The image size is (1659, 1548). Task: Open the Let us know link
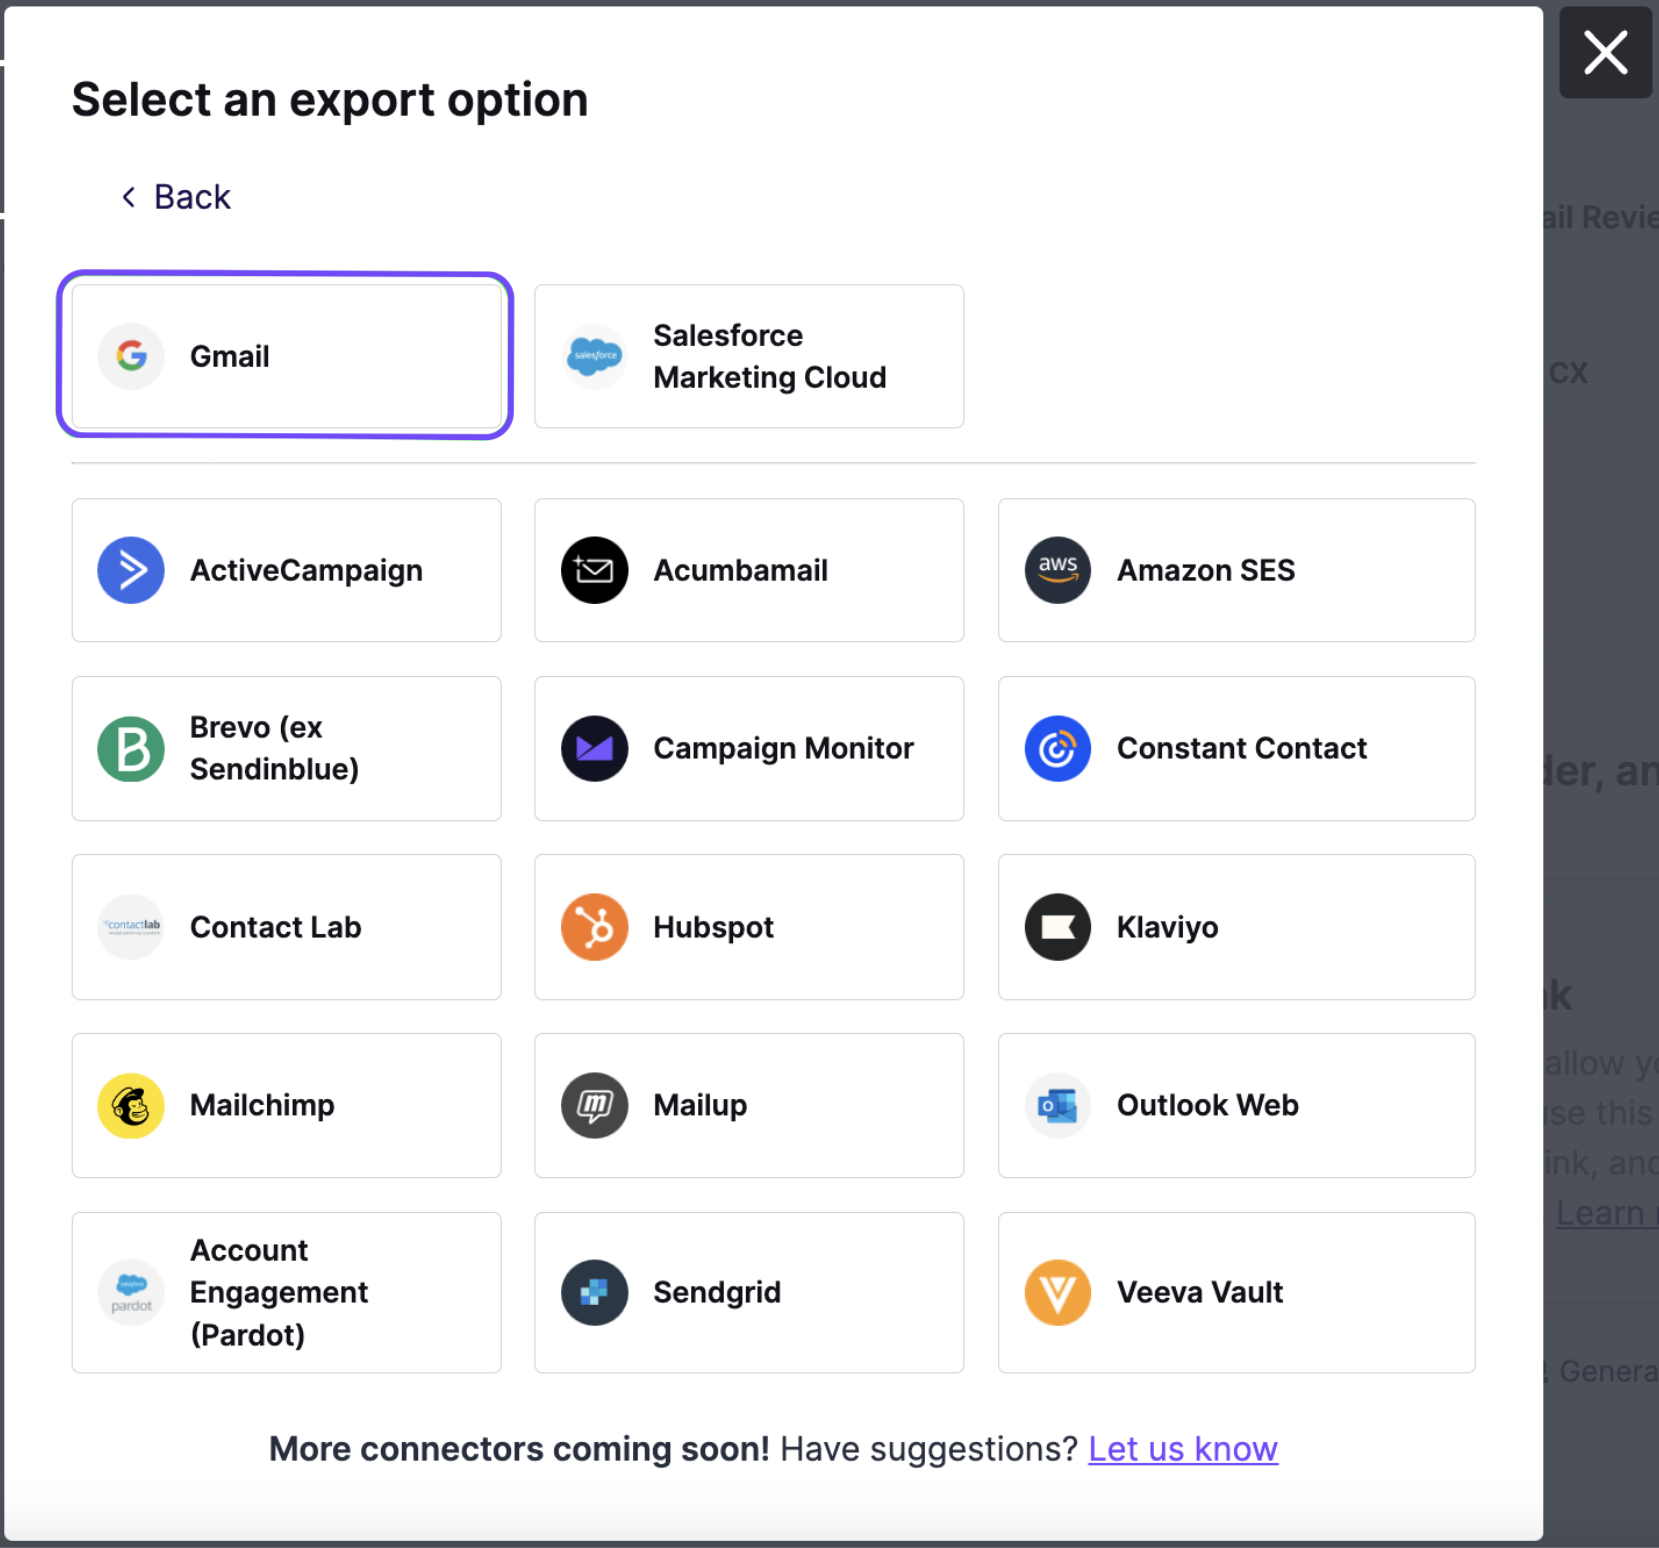tap(1182, 1448)
